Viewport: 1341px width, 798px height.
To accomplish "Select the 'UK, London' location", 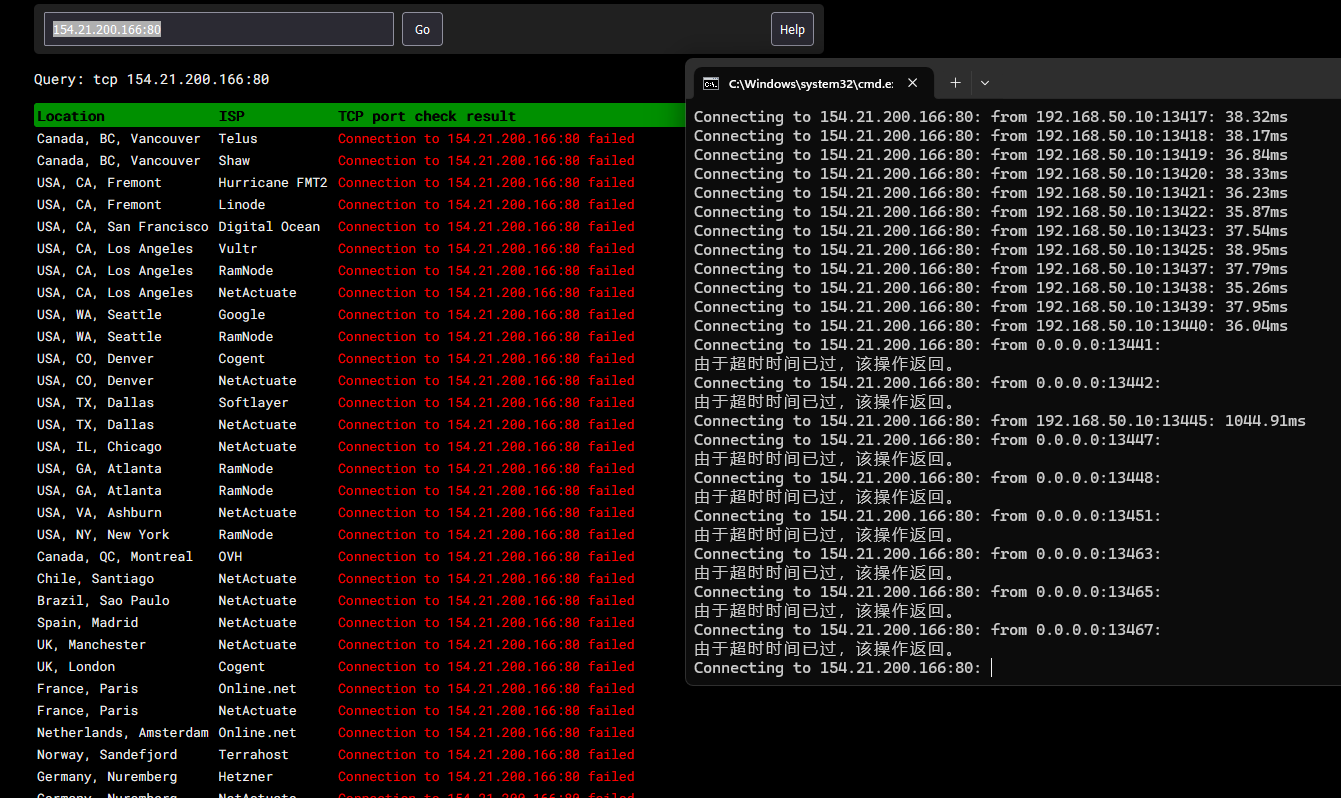I will 76,667.
